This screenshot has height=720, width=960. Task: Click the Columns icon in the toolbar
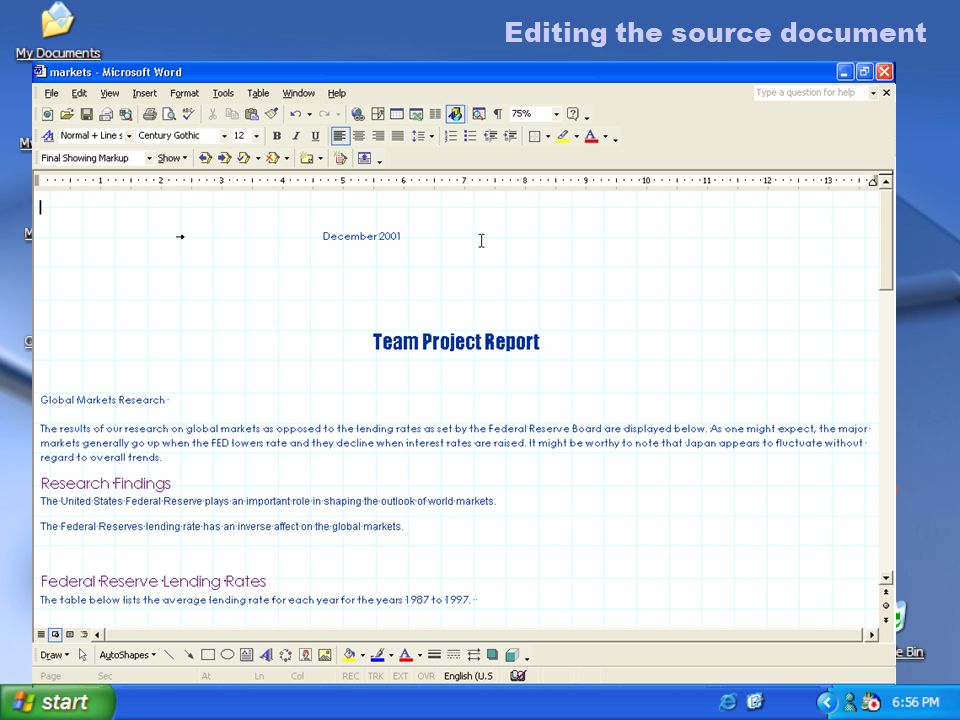[x=435, y=114]
